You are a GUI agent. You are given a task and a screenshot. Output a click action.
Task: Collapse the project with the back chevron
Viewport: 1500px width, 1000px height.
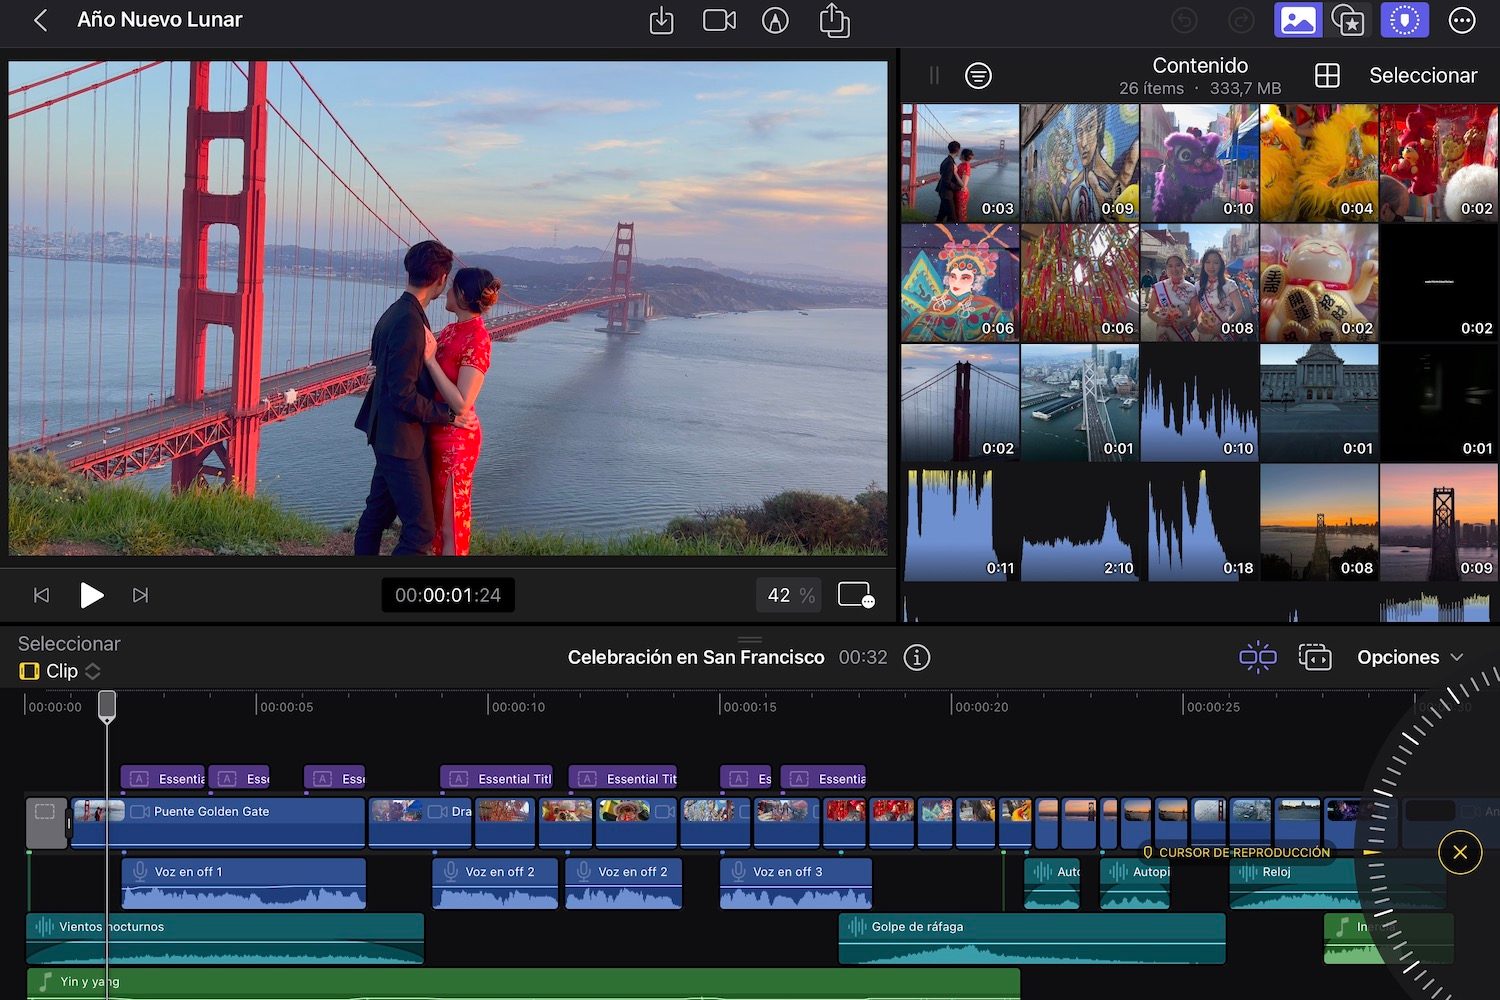tap(40, 20)
